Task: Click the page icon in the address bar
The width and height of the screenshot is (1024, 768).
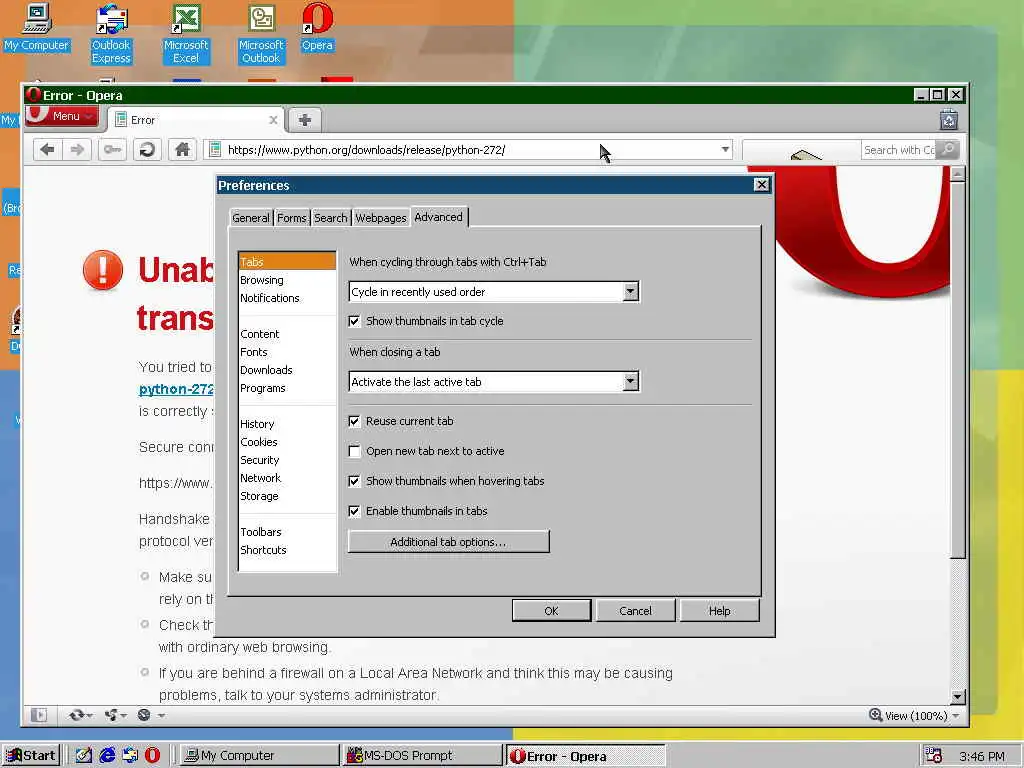Action: tap(214, 150)
